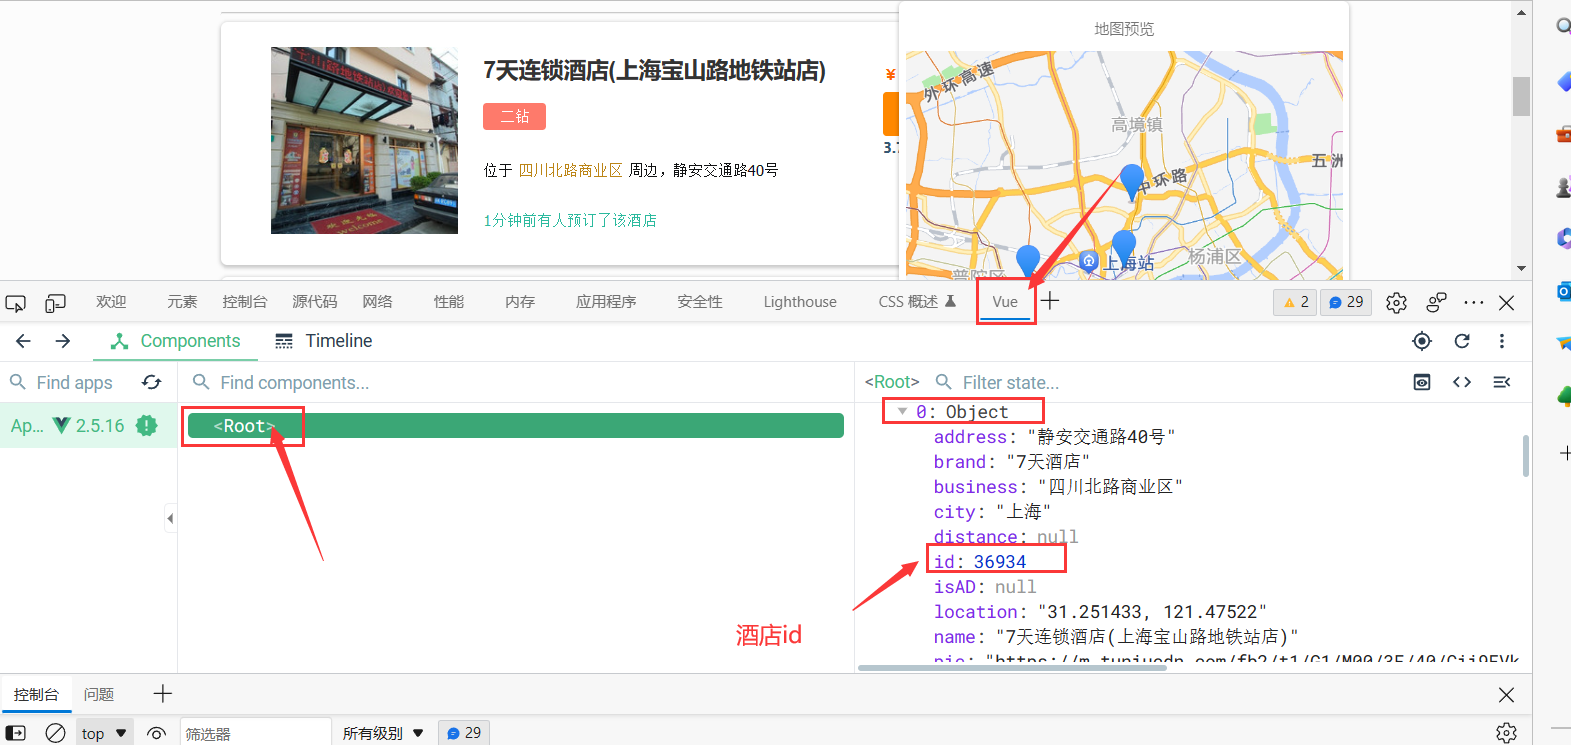Close the bottom console drawer

(x=1507, y=694)
